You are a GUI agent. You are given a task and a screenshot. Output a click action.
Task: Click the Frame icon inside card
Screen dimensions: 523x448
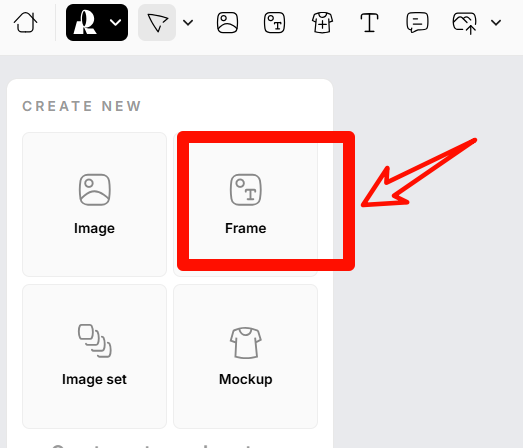tap(246, 189)
